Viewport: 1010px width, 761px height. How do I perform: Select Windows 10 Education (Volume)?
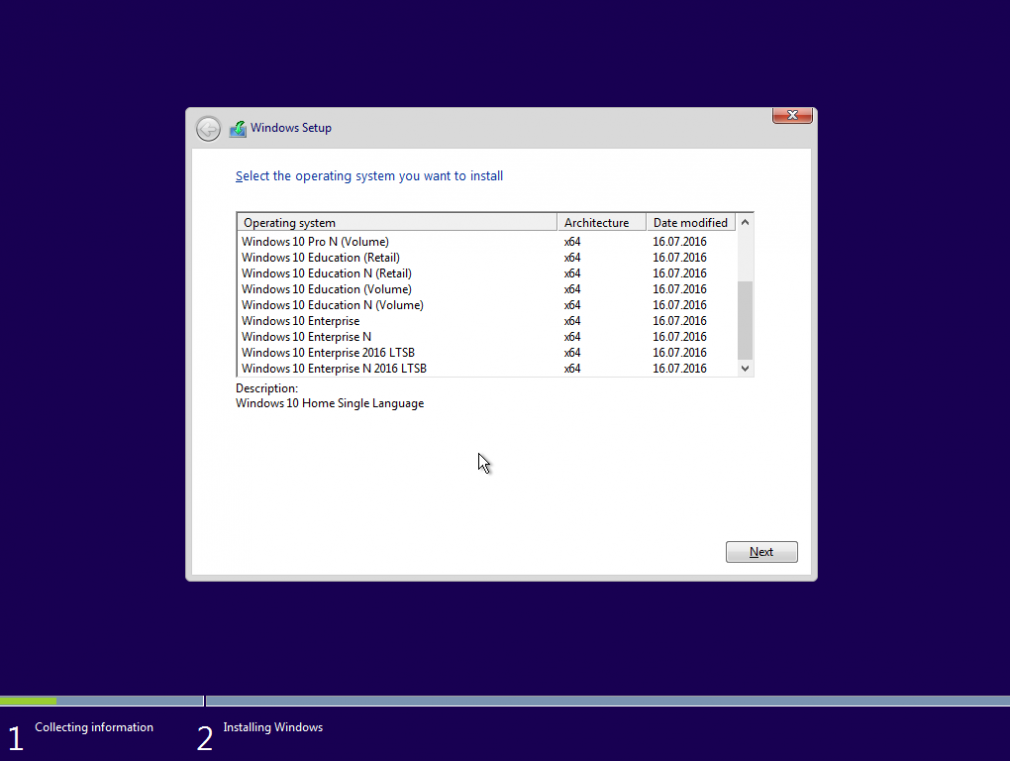tap(487, 289)
